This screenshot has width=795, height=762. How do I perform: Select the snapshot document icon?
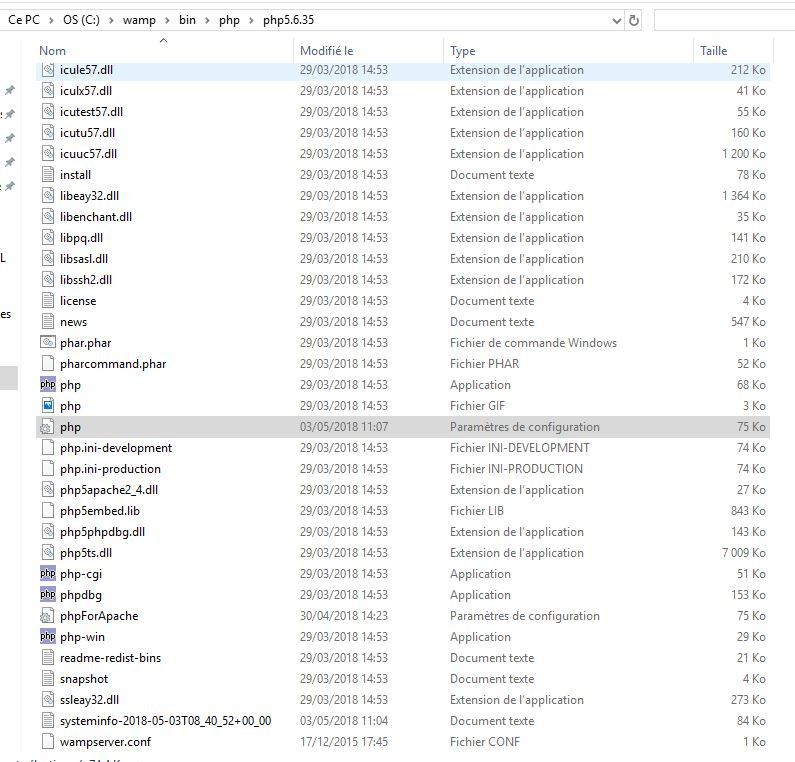pyautogui.click(x=48, y=679)
